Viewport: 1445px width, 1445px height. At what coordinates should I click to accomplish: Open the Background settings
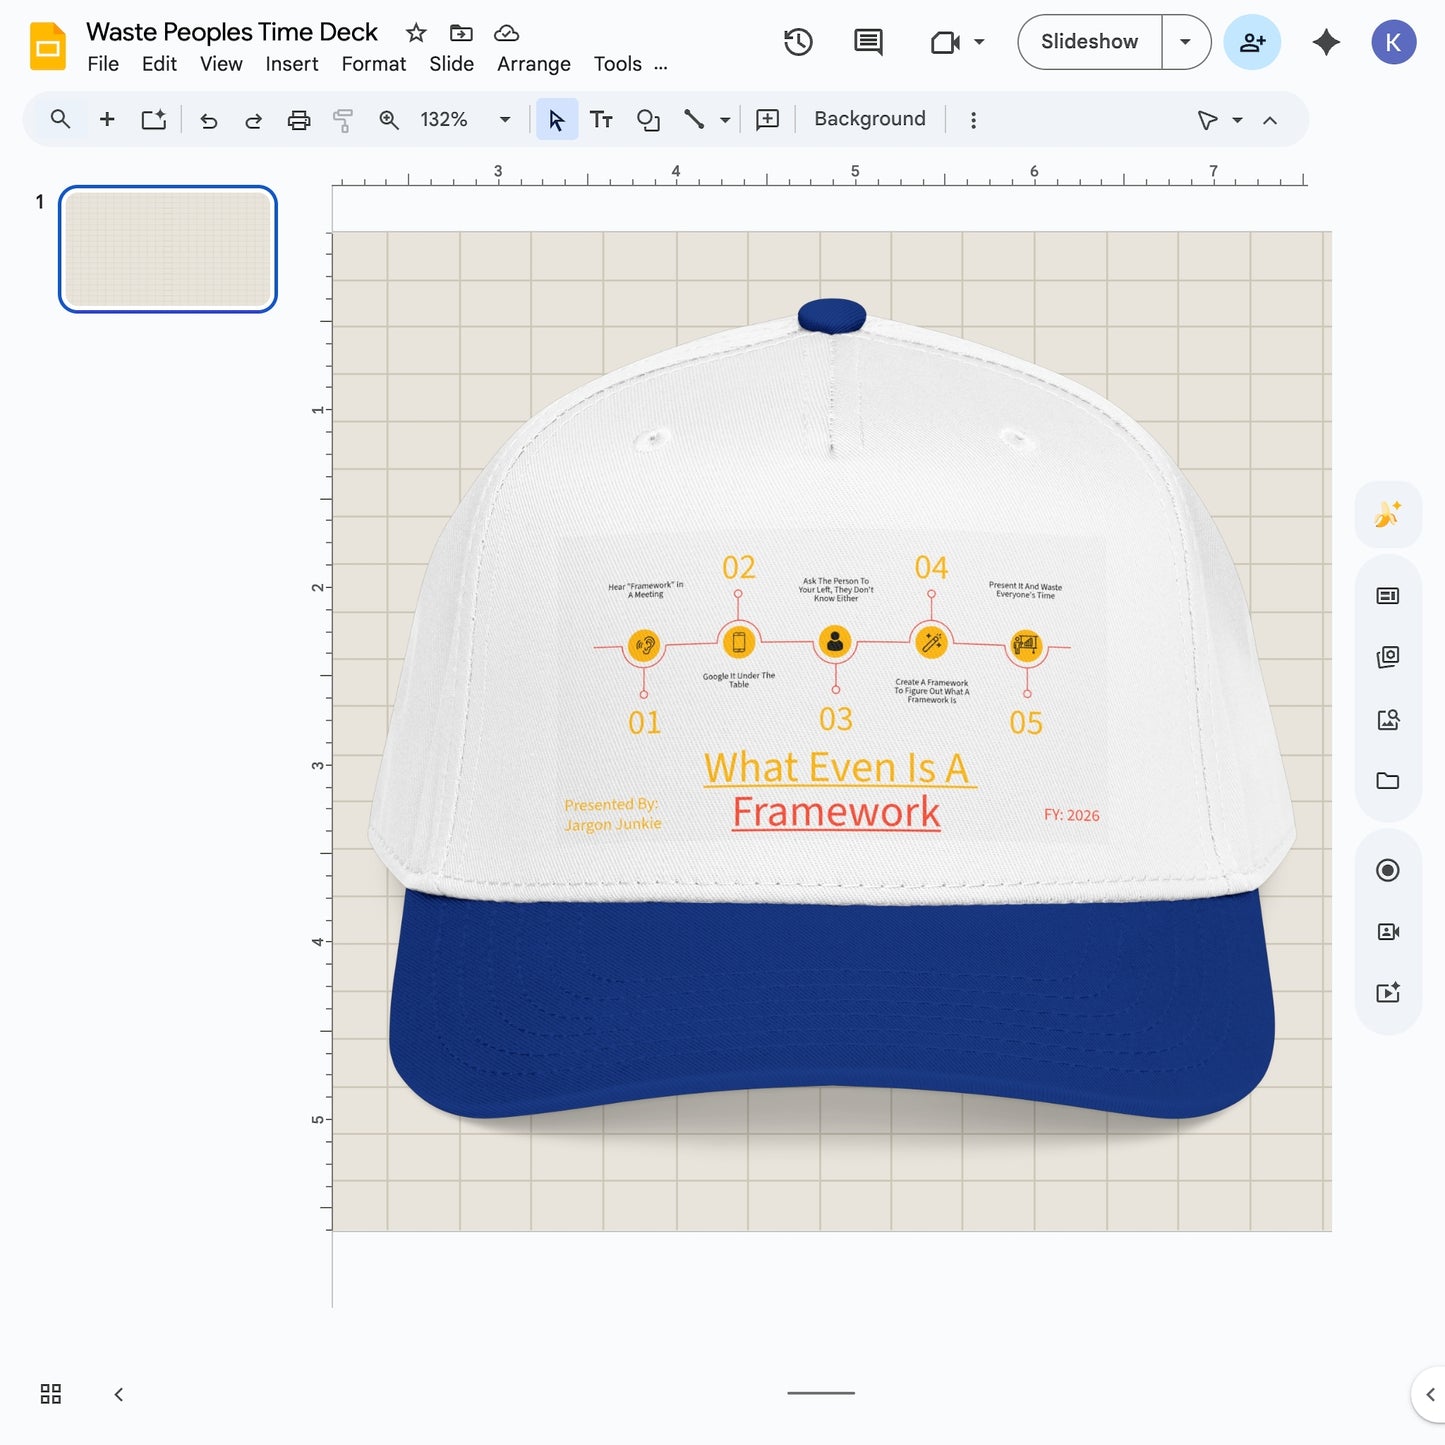pyautogui.click(x=868, y=118)
